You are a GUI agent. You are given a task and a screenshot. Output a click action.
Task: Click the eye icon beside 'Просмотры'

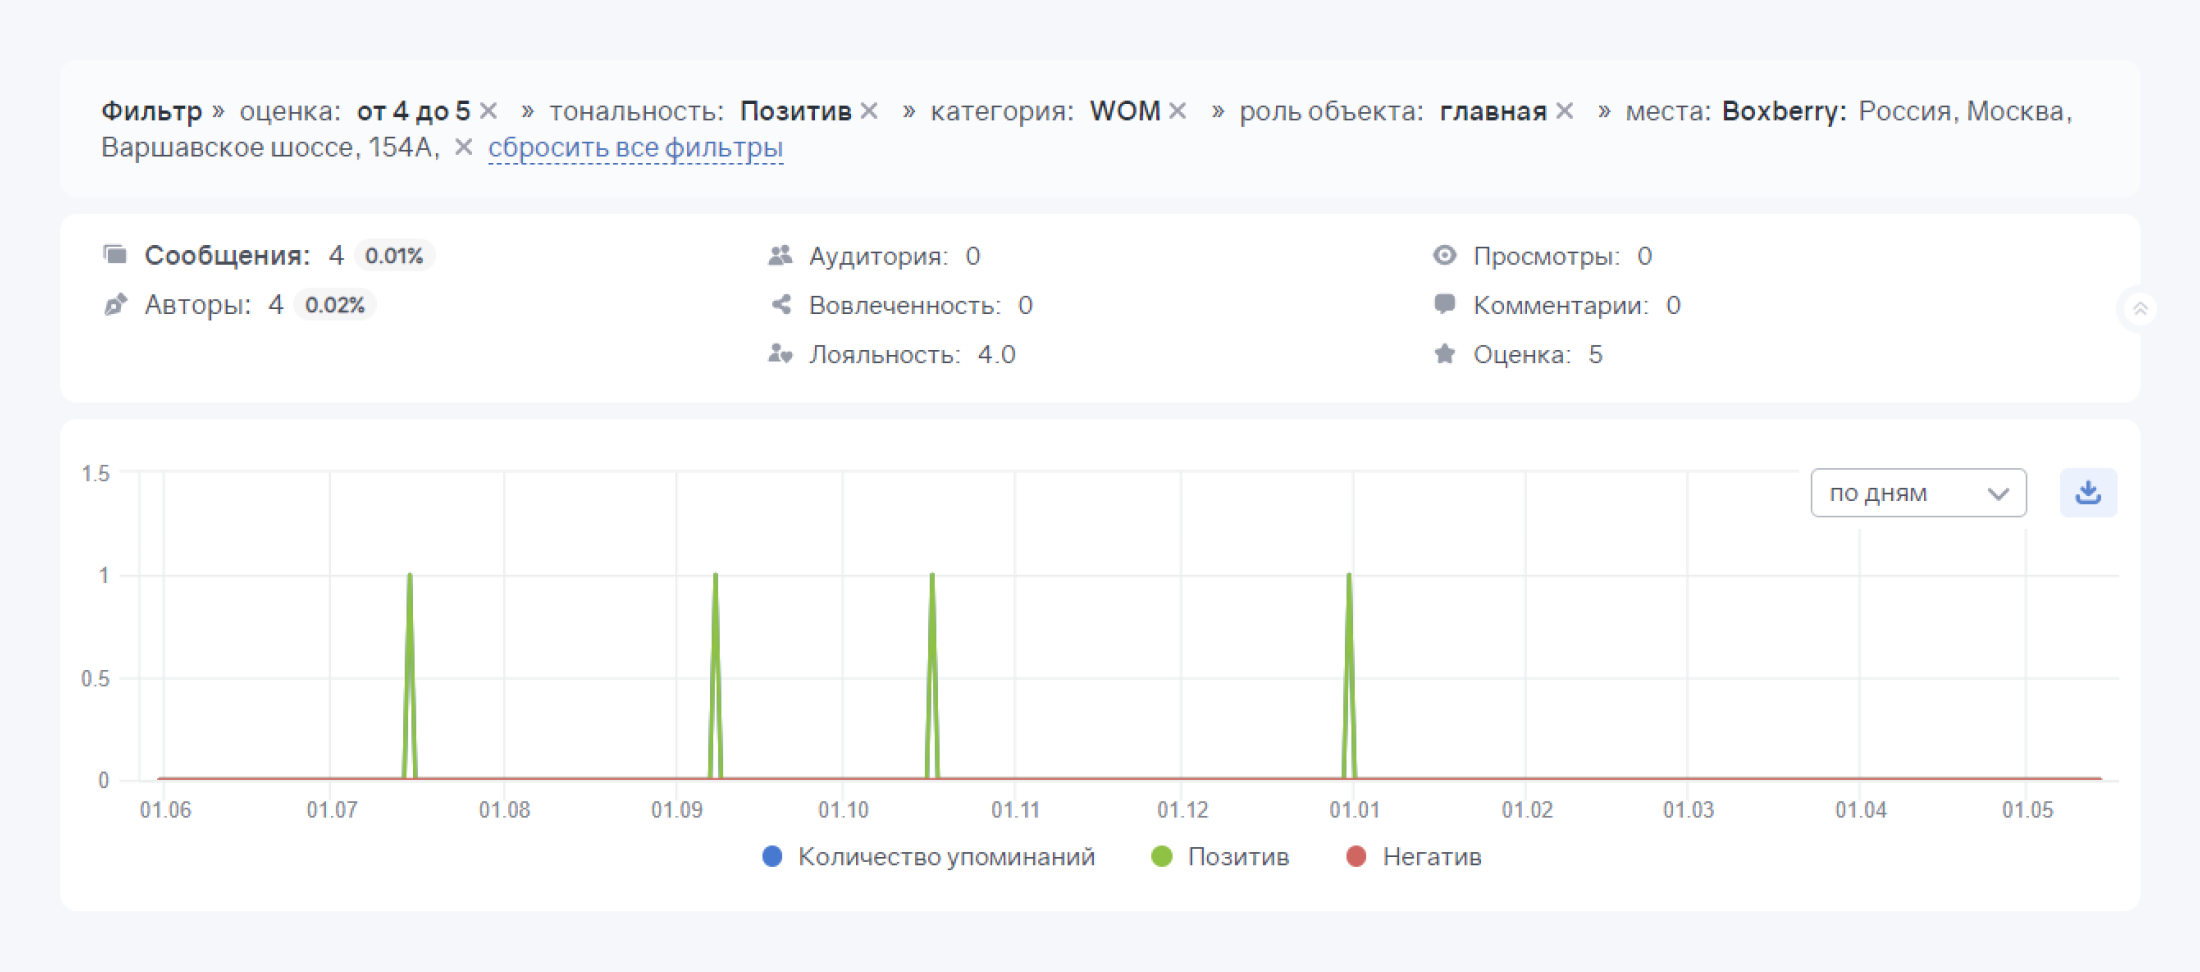(x=1444, y=255)
